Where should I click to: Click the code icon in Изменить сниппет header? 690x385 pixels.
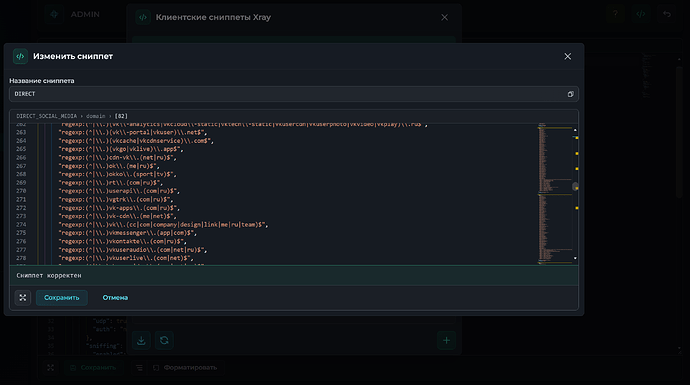(x=20, y=56)
